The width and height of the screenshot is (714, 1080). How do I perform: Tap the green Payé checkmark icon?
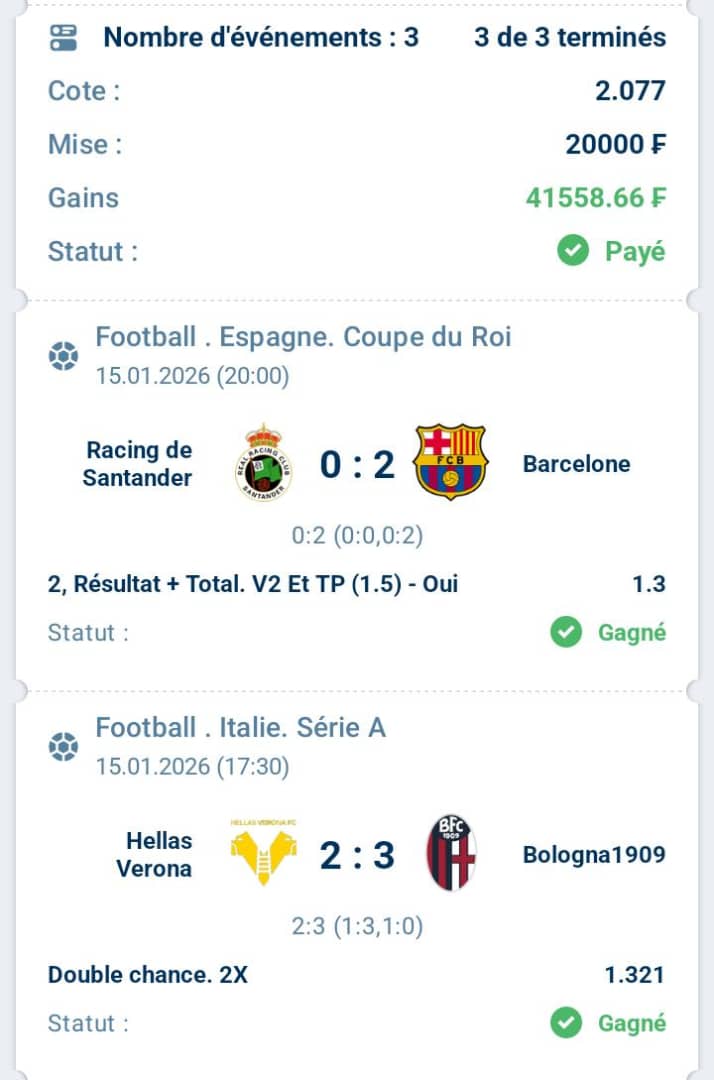click(x=572, y=250)
